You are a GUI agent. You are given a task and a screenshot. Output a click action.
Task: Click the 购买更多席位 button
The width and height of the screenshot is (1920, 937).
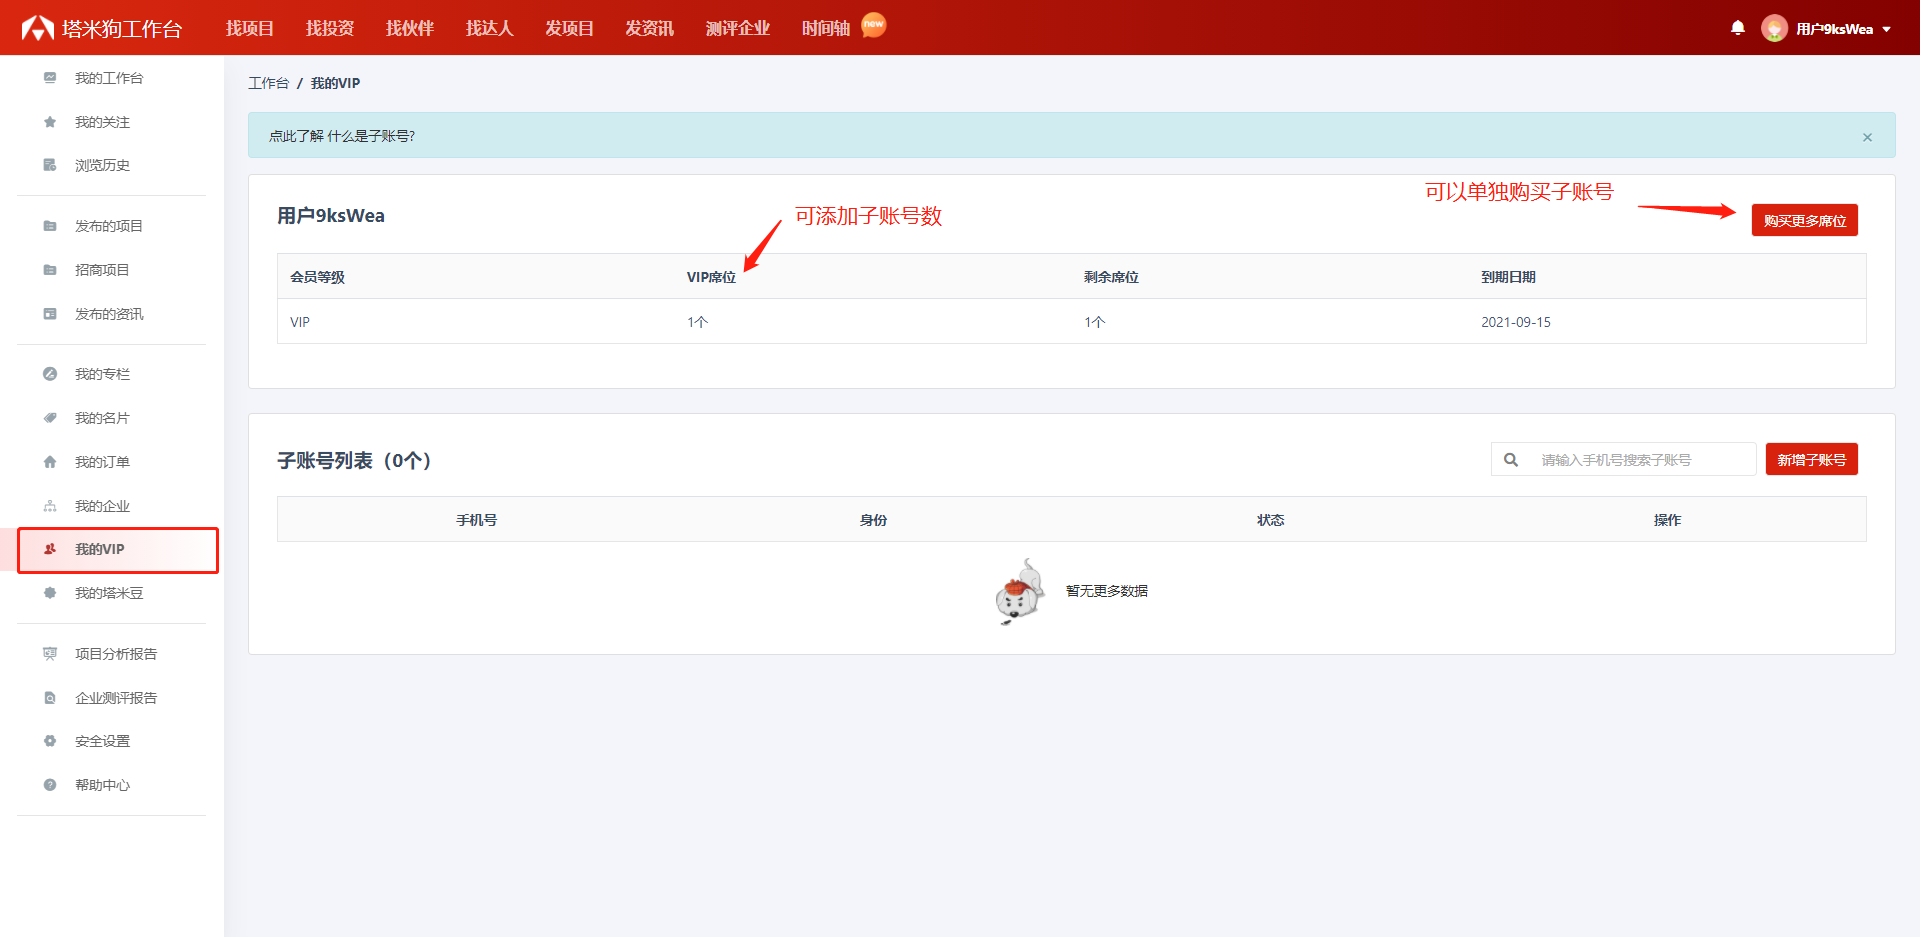coord(1805,220)
